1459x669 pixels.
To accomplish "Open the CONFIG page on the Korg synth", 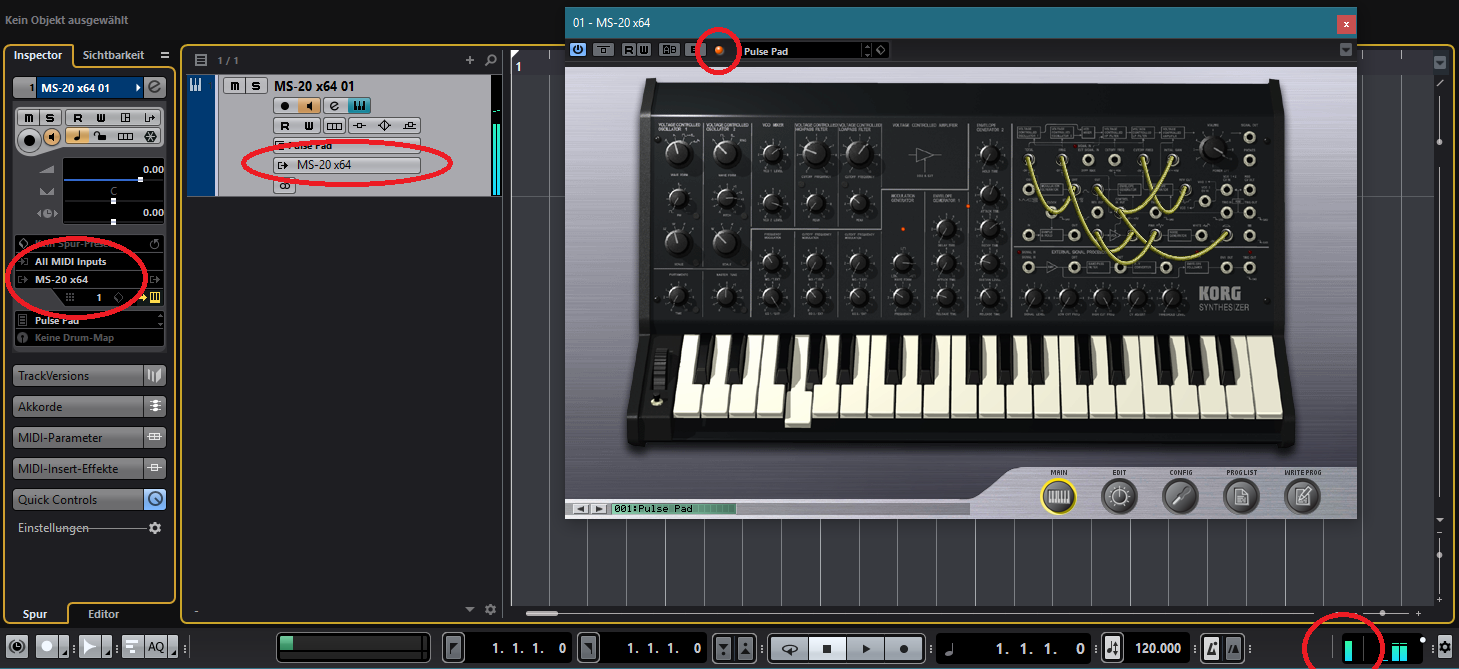I will pos(1180,495).
